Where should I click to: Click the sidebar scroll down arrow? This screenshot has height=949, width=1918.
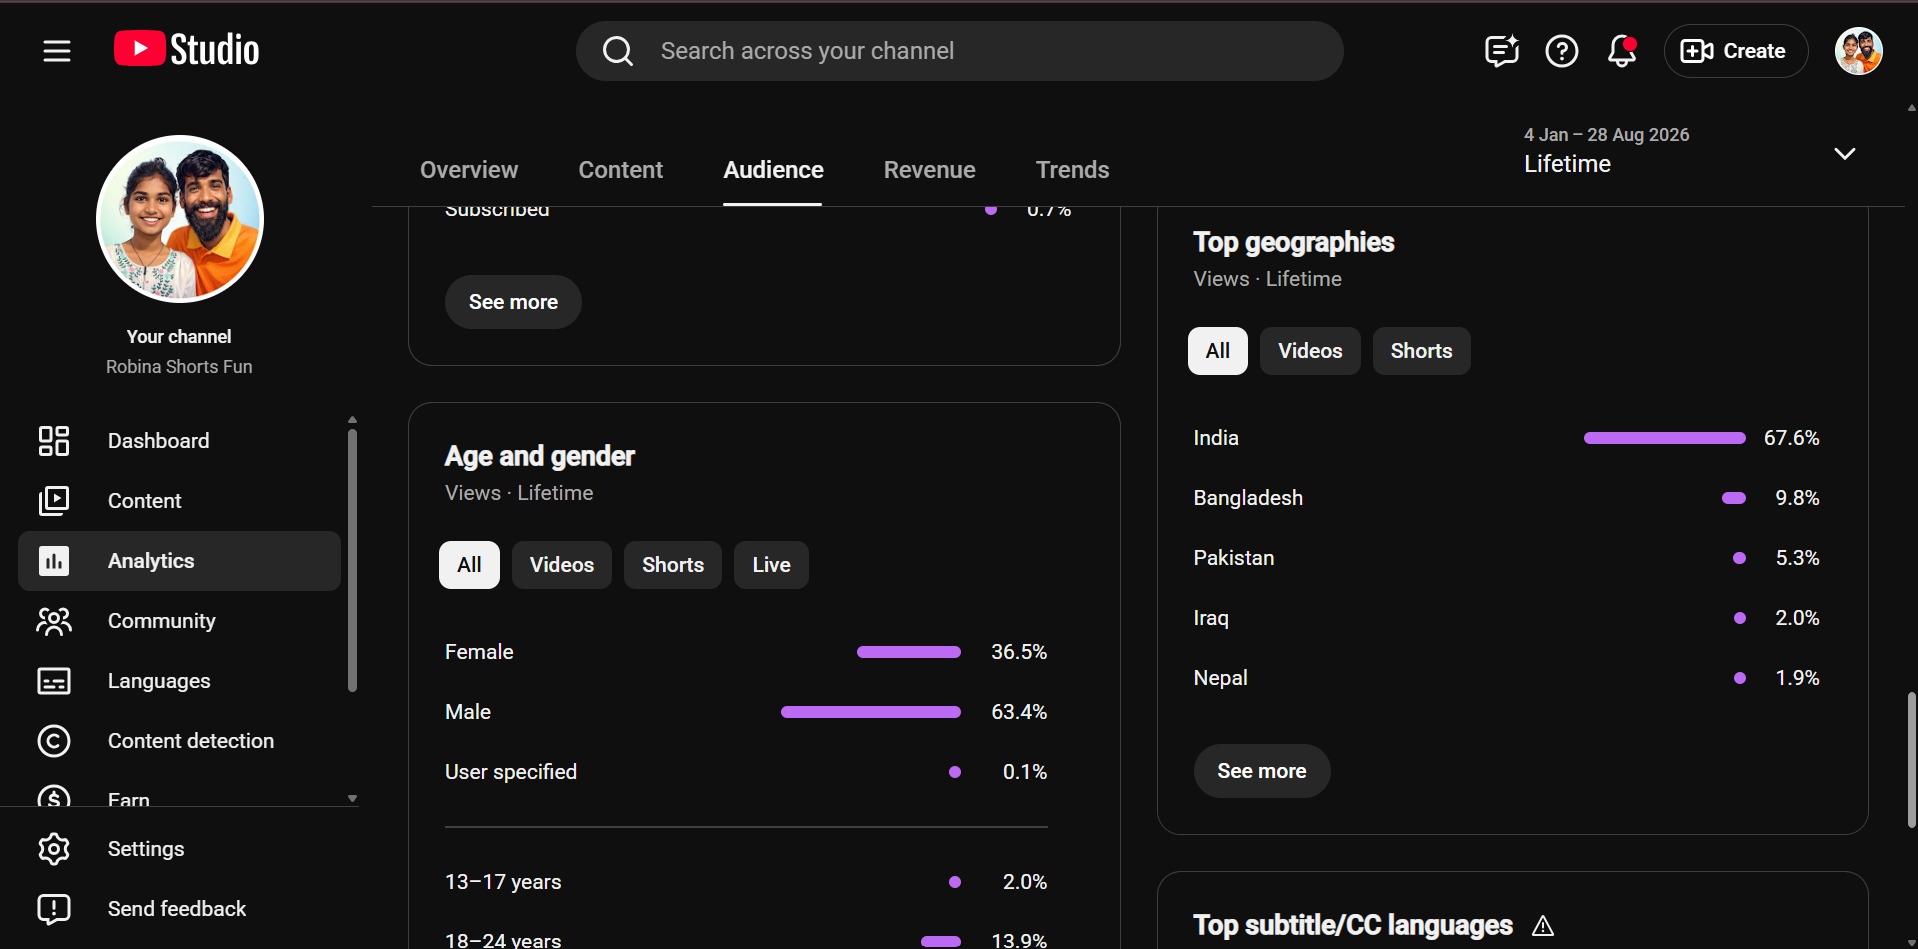coord(352,799)
